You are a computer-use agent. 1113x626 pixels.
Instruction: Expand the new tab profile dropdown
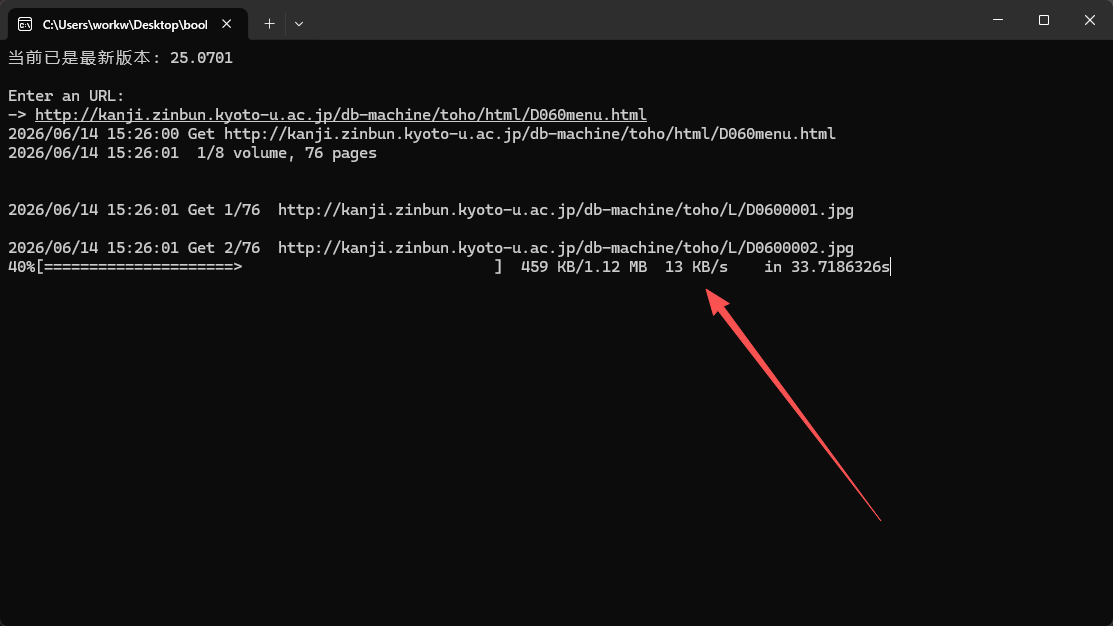tap(299, 23)
